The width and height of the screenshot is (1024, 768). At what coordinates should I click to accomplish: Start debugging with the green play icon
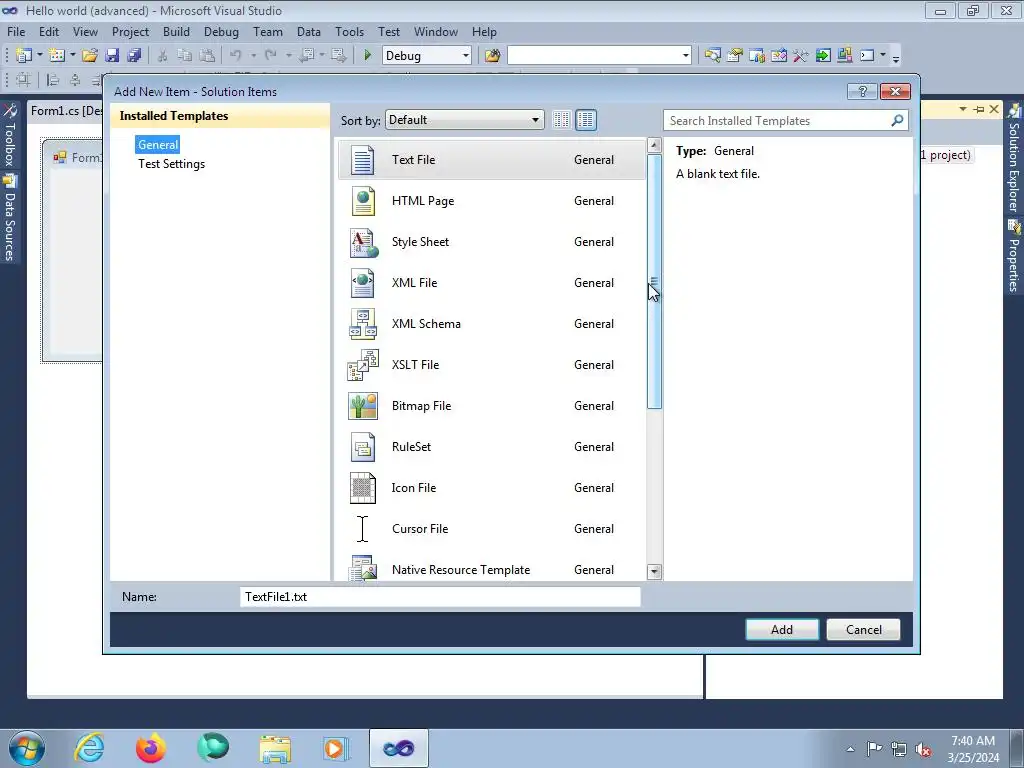(367, 56)
